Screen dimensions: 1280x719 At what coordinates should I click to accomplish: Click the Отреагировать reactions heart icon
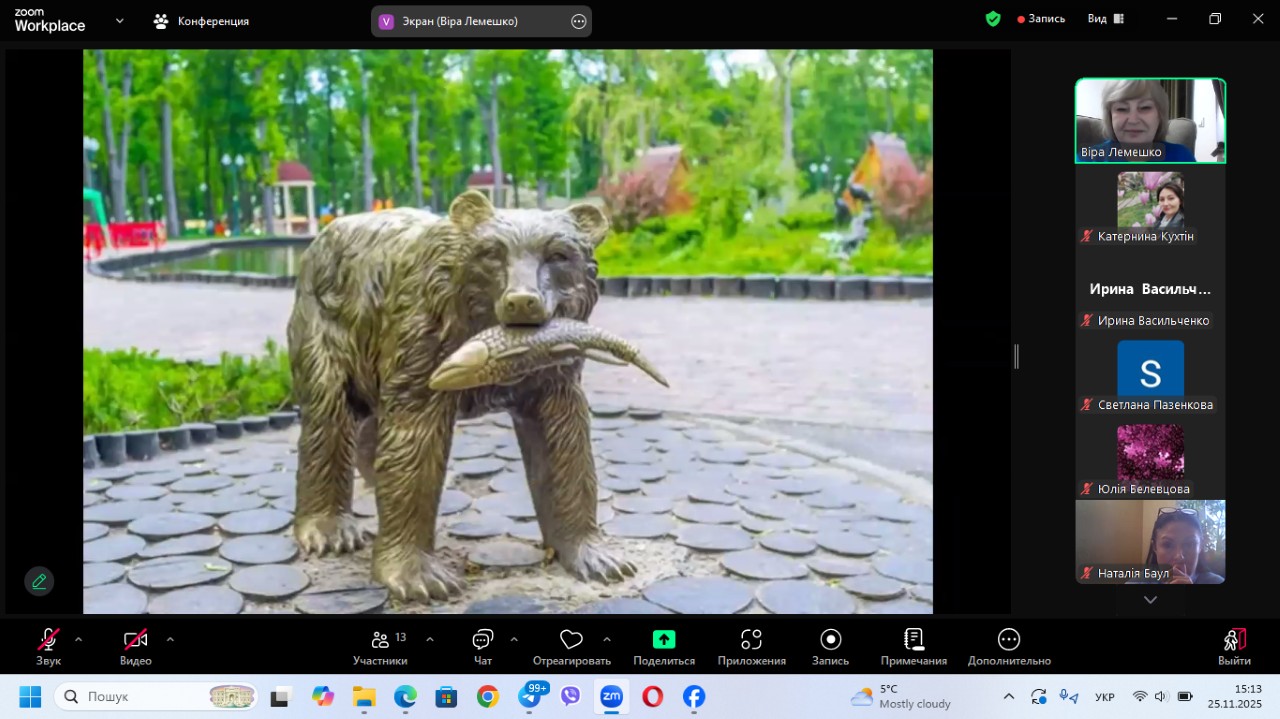coord(571,641)
